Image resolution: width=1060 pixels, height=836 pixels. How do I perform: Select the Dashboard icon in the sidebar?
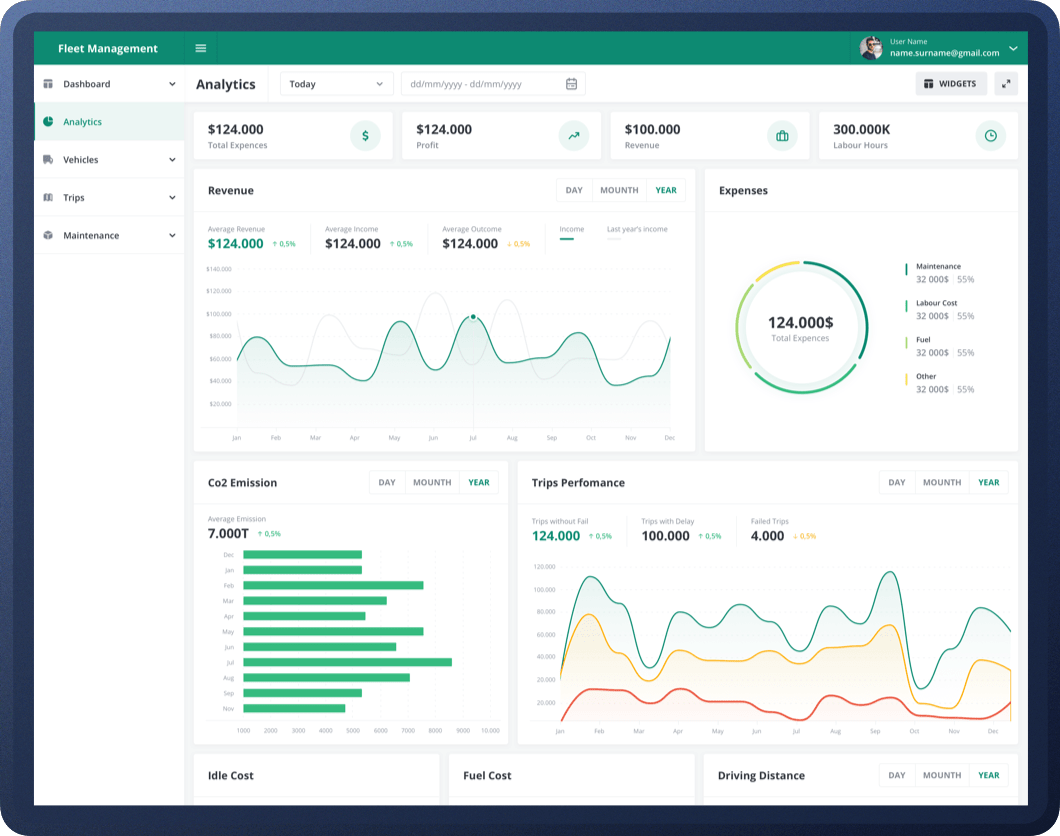tap(48, 84)
